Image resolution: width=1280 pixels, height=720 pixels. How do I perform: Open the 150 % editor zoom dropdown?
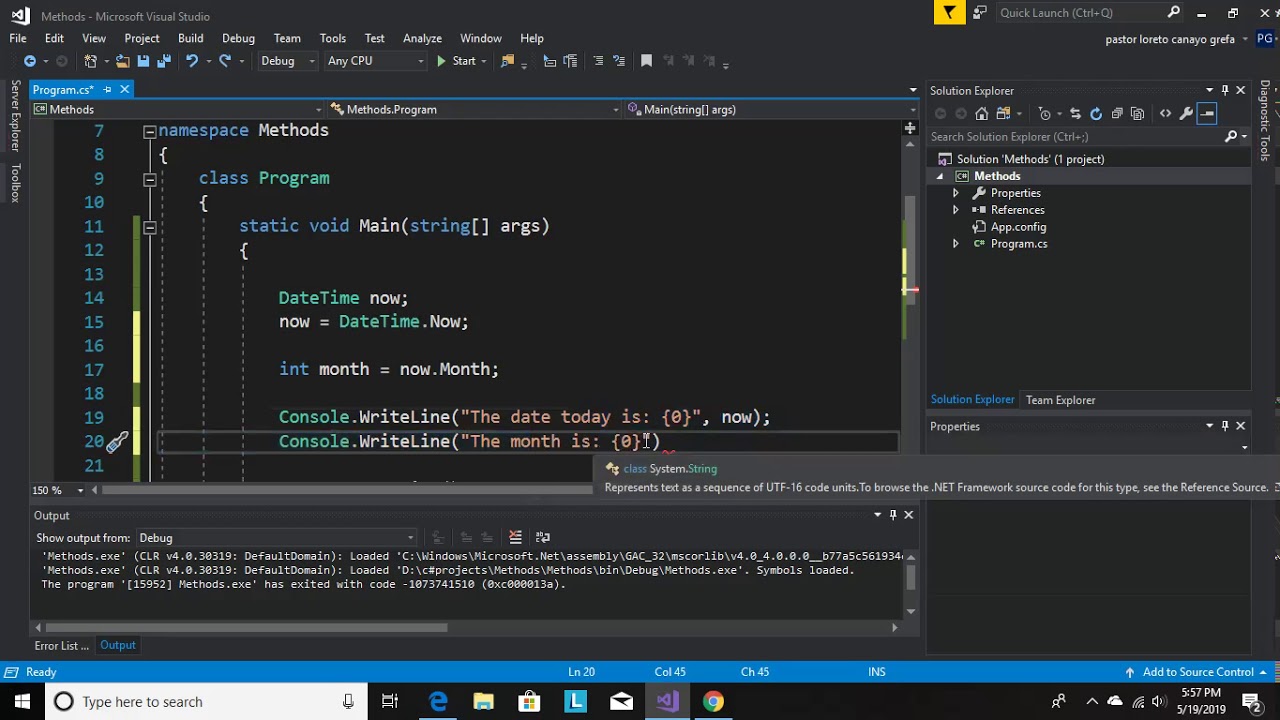[x=54, y=490]
